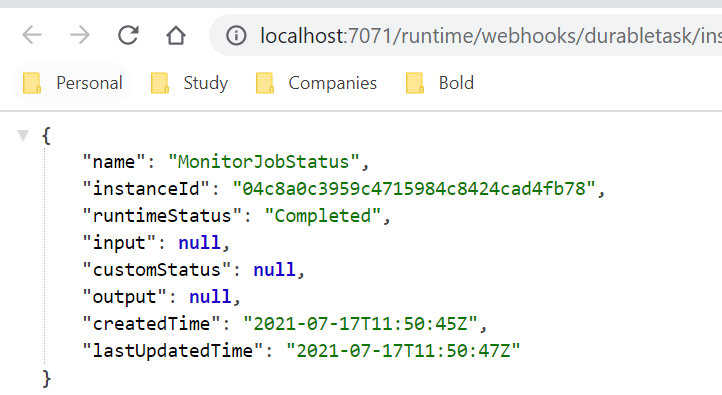Click the "output" JSON key
Viewport: 722px width, 395px height.
click(124, 297)
